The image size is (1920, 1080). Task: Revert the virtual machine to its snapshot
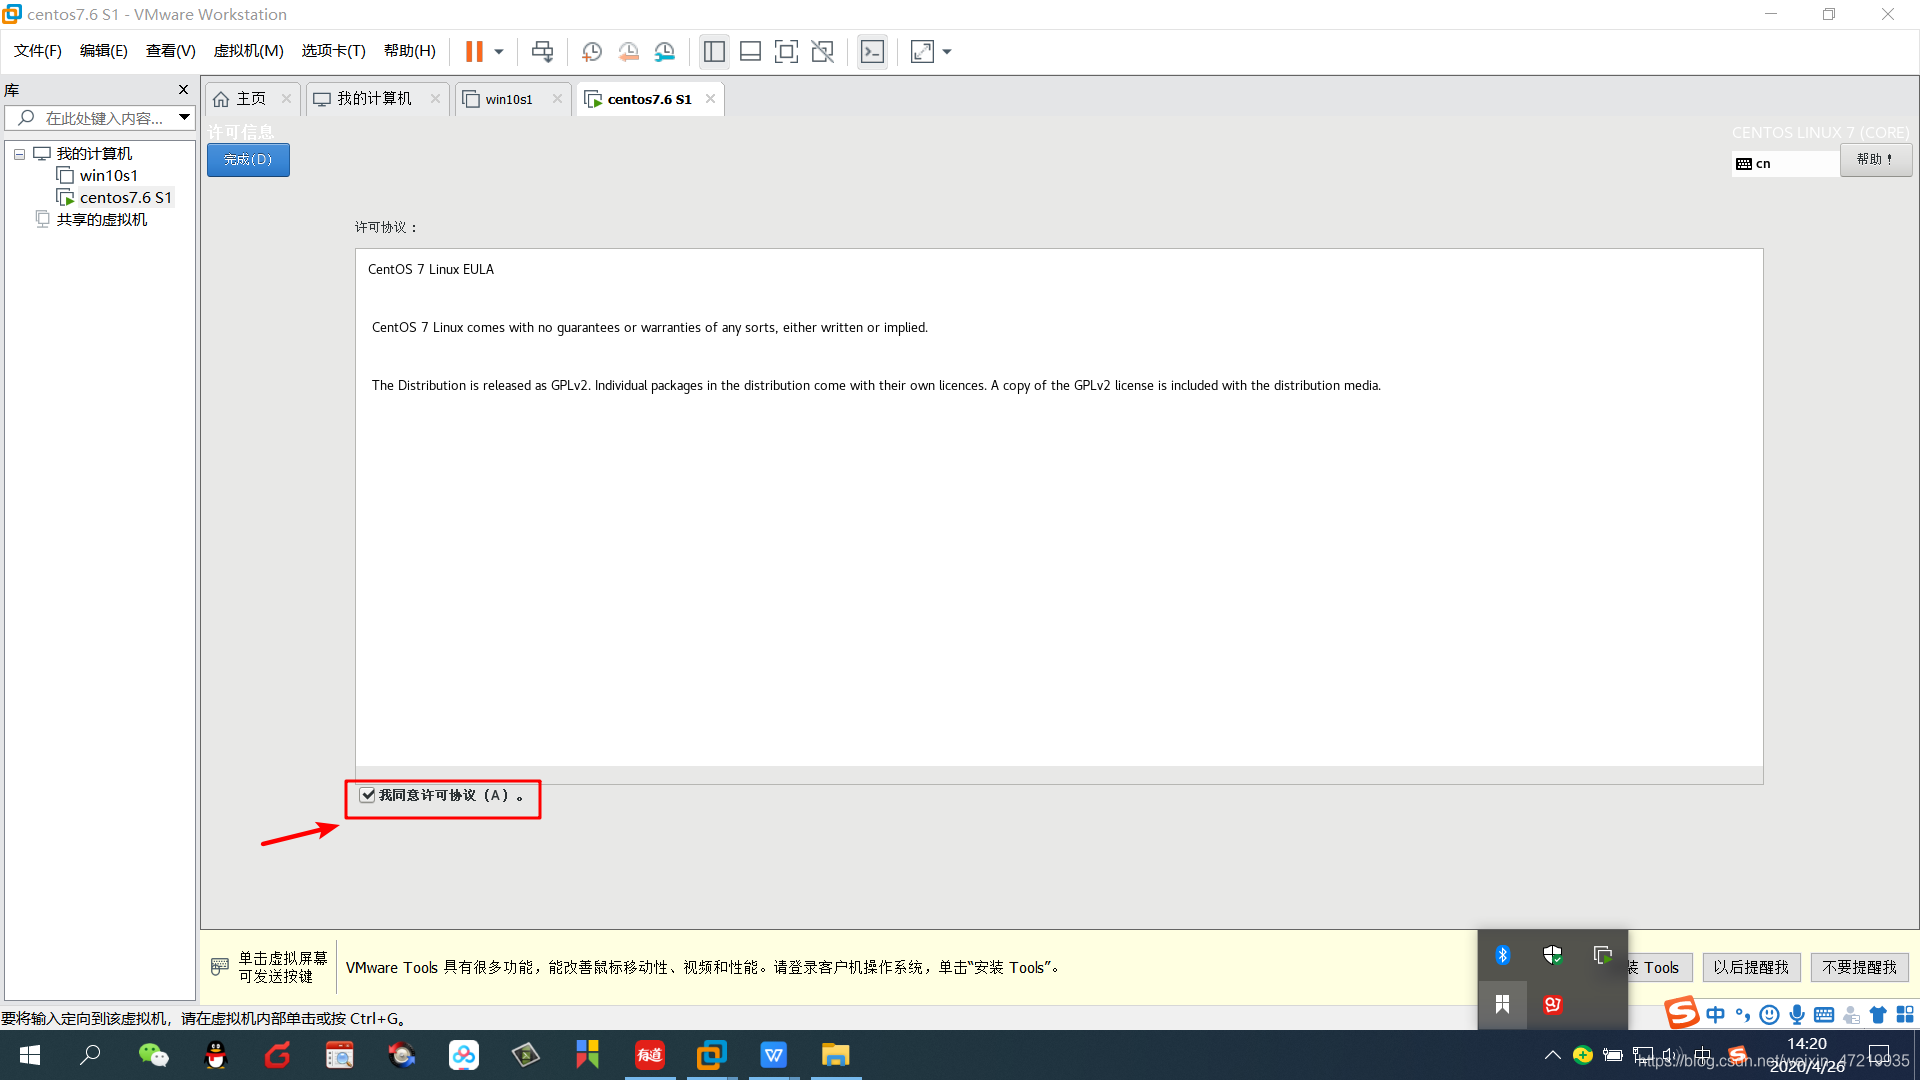[x=628, y=51]
